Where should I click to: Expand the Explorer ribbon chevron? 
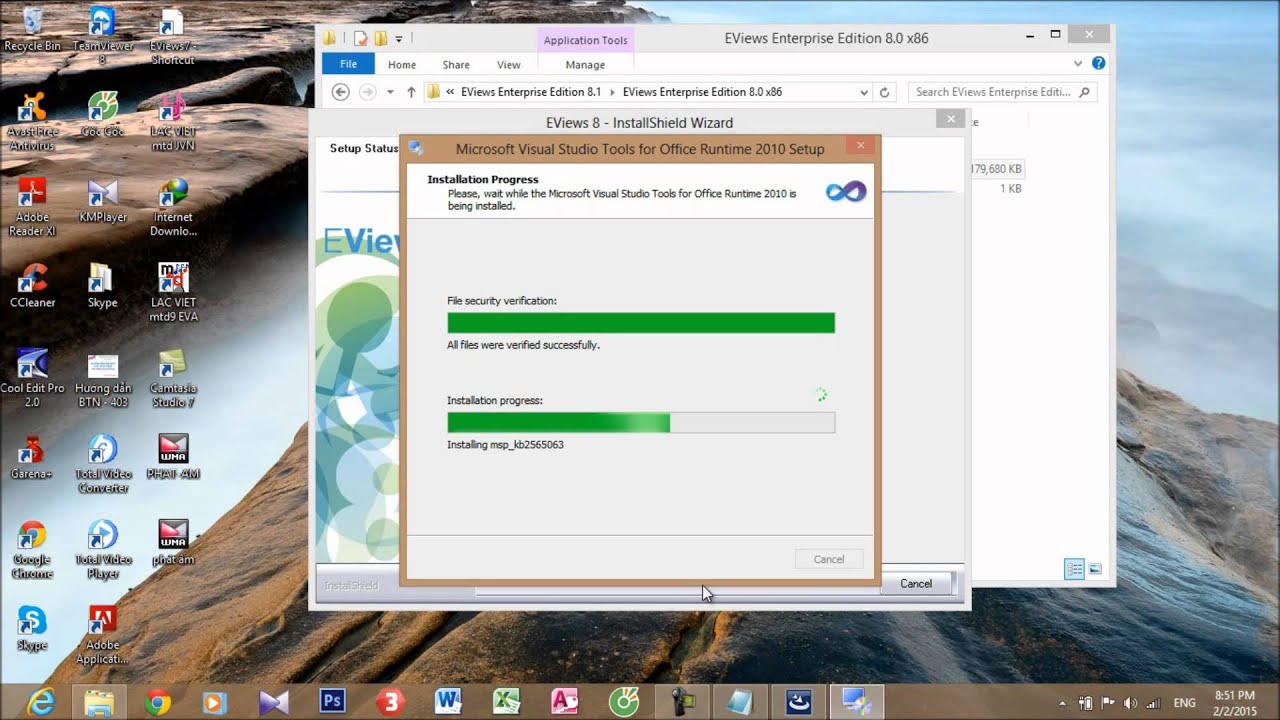tap(1078, 63)
